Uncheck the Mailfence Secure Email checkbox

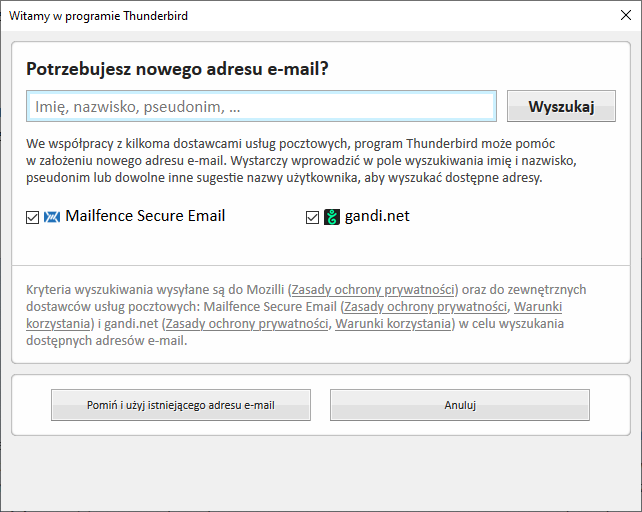coord(32,217)
